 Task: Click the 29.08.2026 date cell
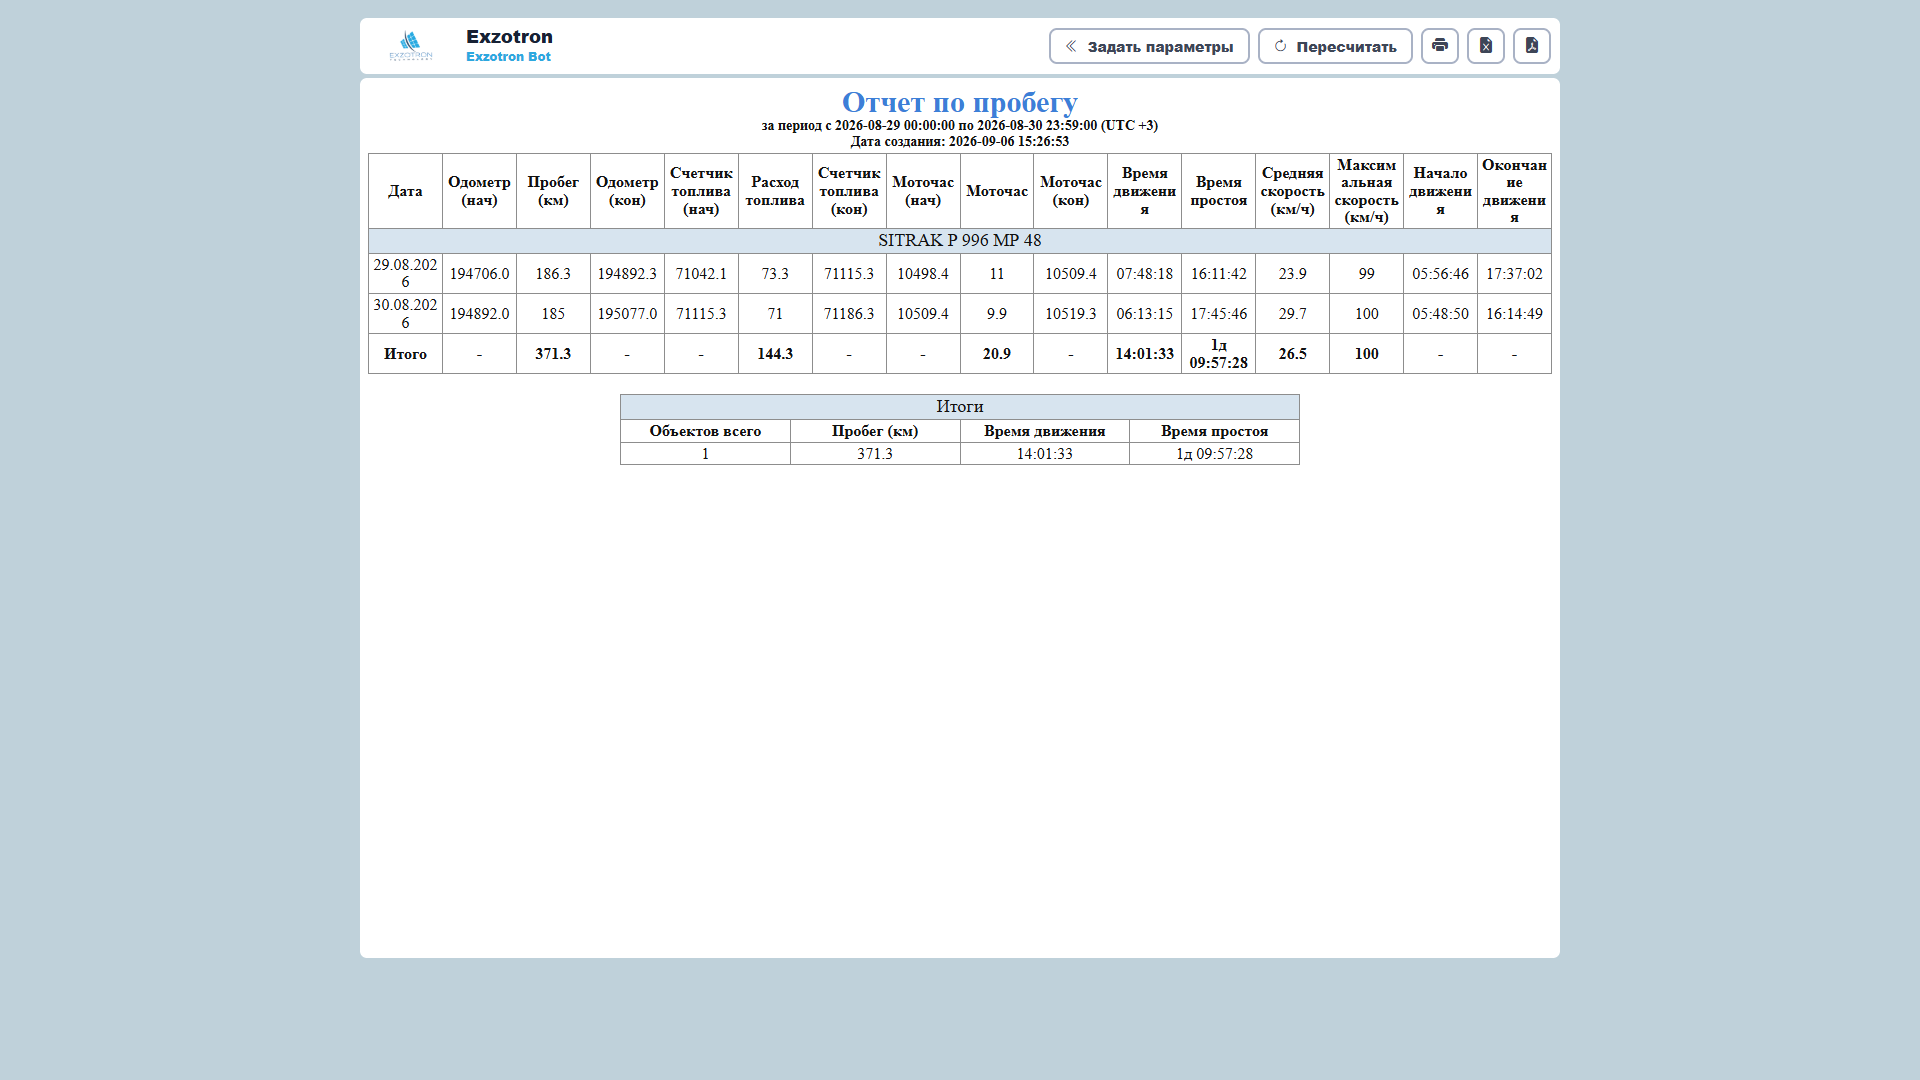pyautogui.click(x=405, y=273)
